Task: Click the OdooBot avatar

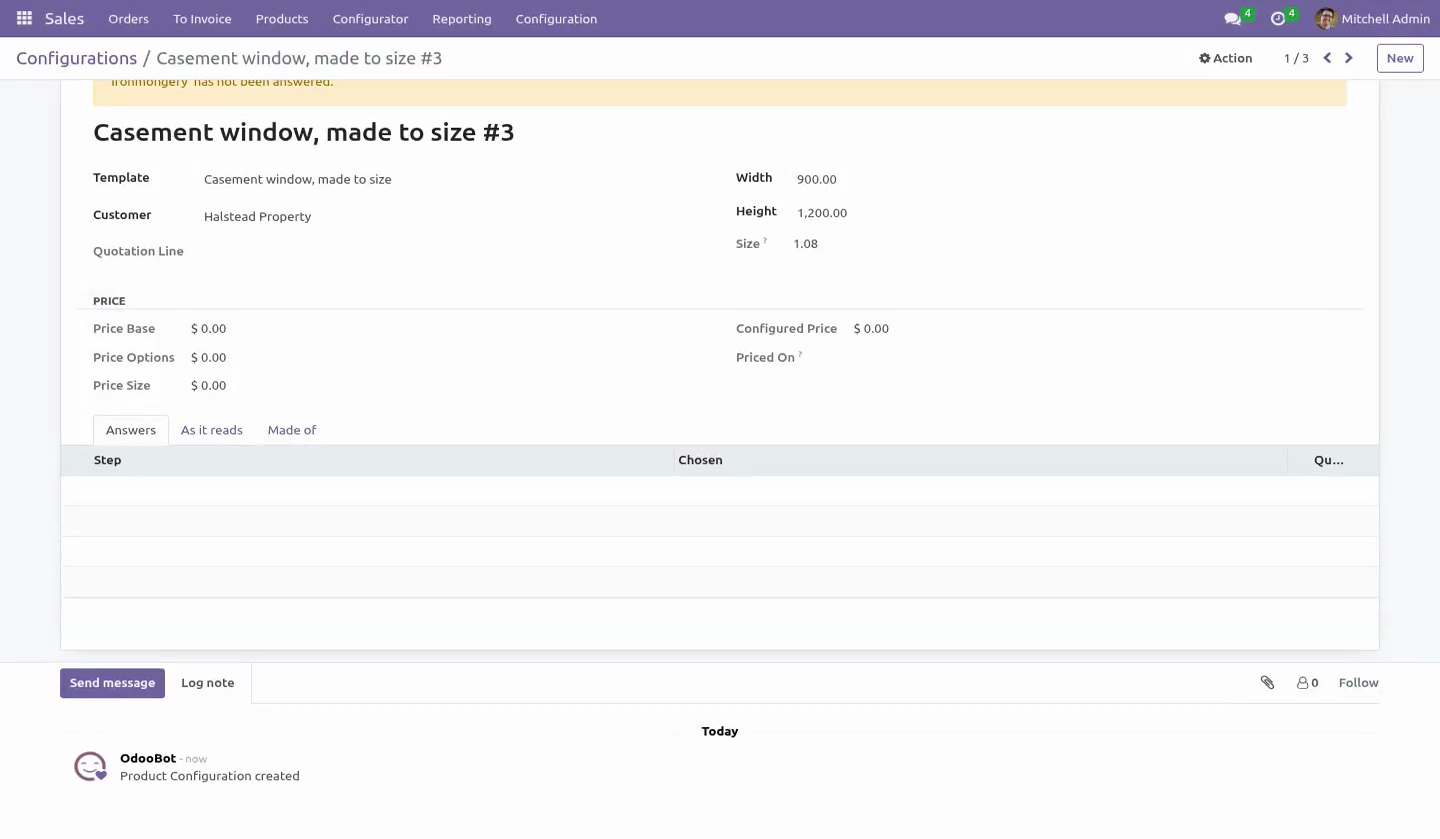Action: coord(90,767)
